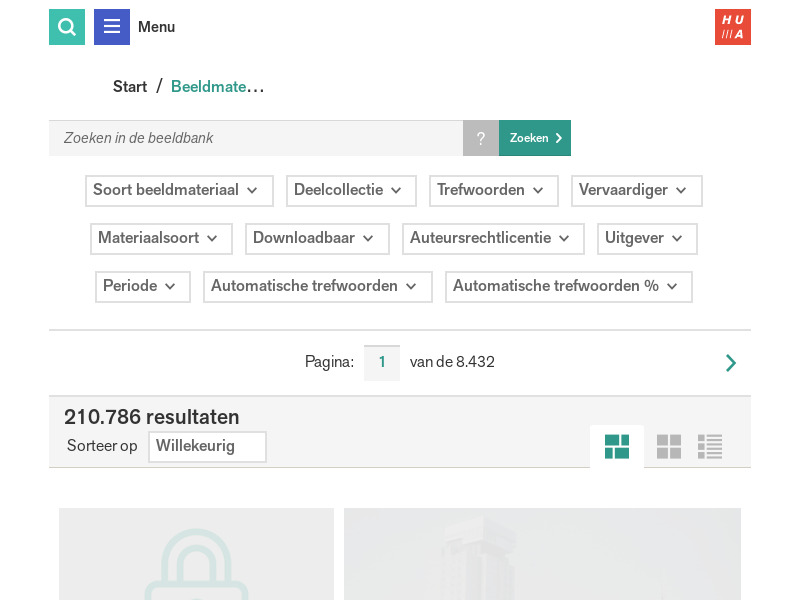Expand Automatische trefwoorden filter
This screenshot has height=600, width=800.
pos(318,287)
